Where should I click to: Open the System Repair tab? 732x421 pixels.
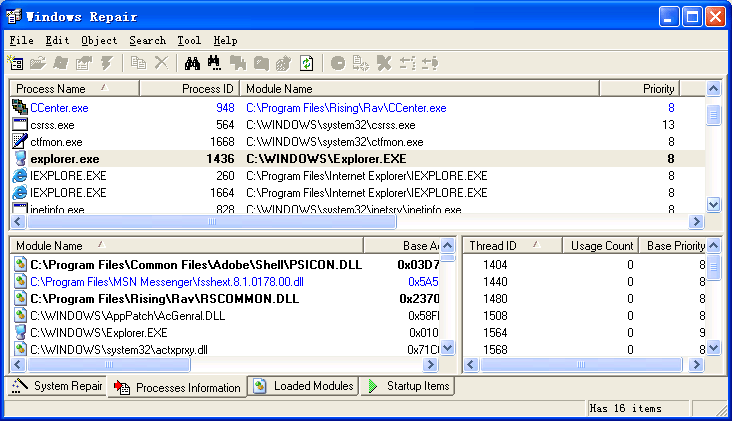point(58,386)
